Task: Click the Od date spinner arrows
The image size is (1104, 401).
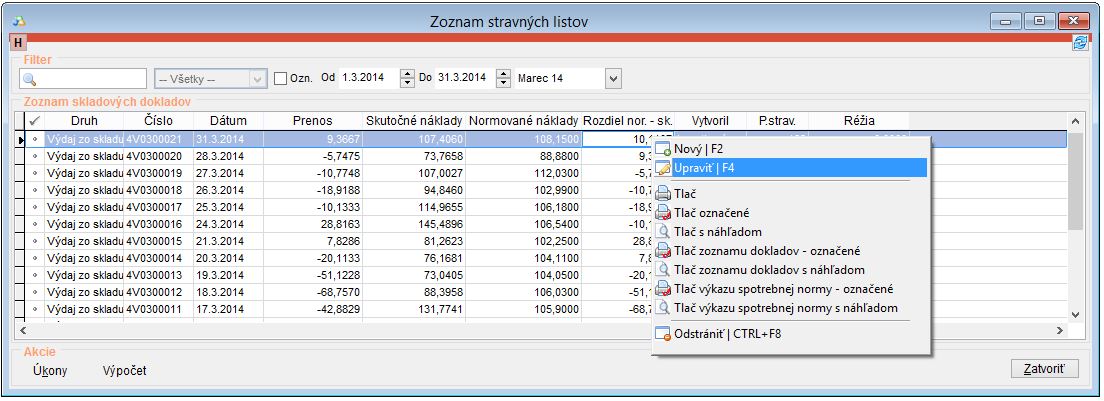Action: 406,78
